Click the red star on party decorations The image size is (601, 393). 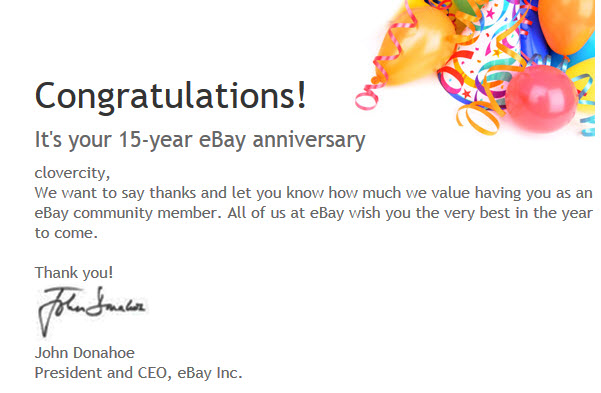tap(466, 93)
